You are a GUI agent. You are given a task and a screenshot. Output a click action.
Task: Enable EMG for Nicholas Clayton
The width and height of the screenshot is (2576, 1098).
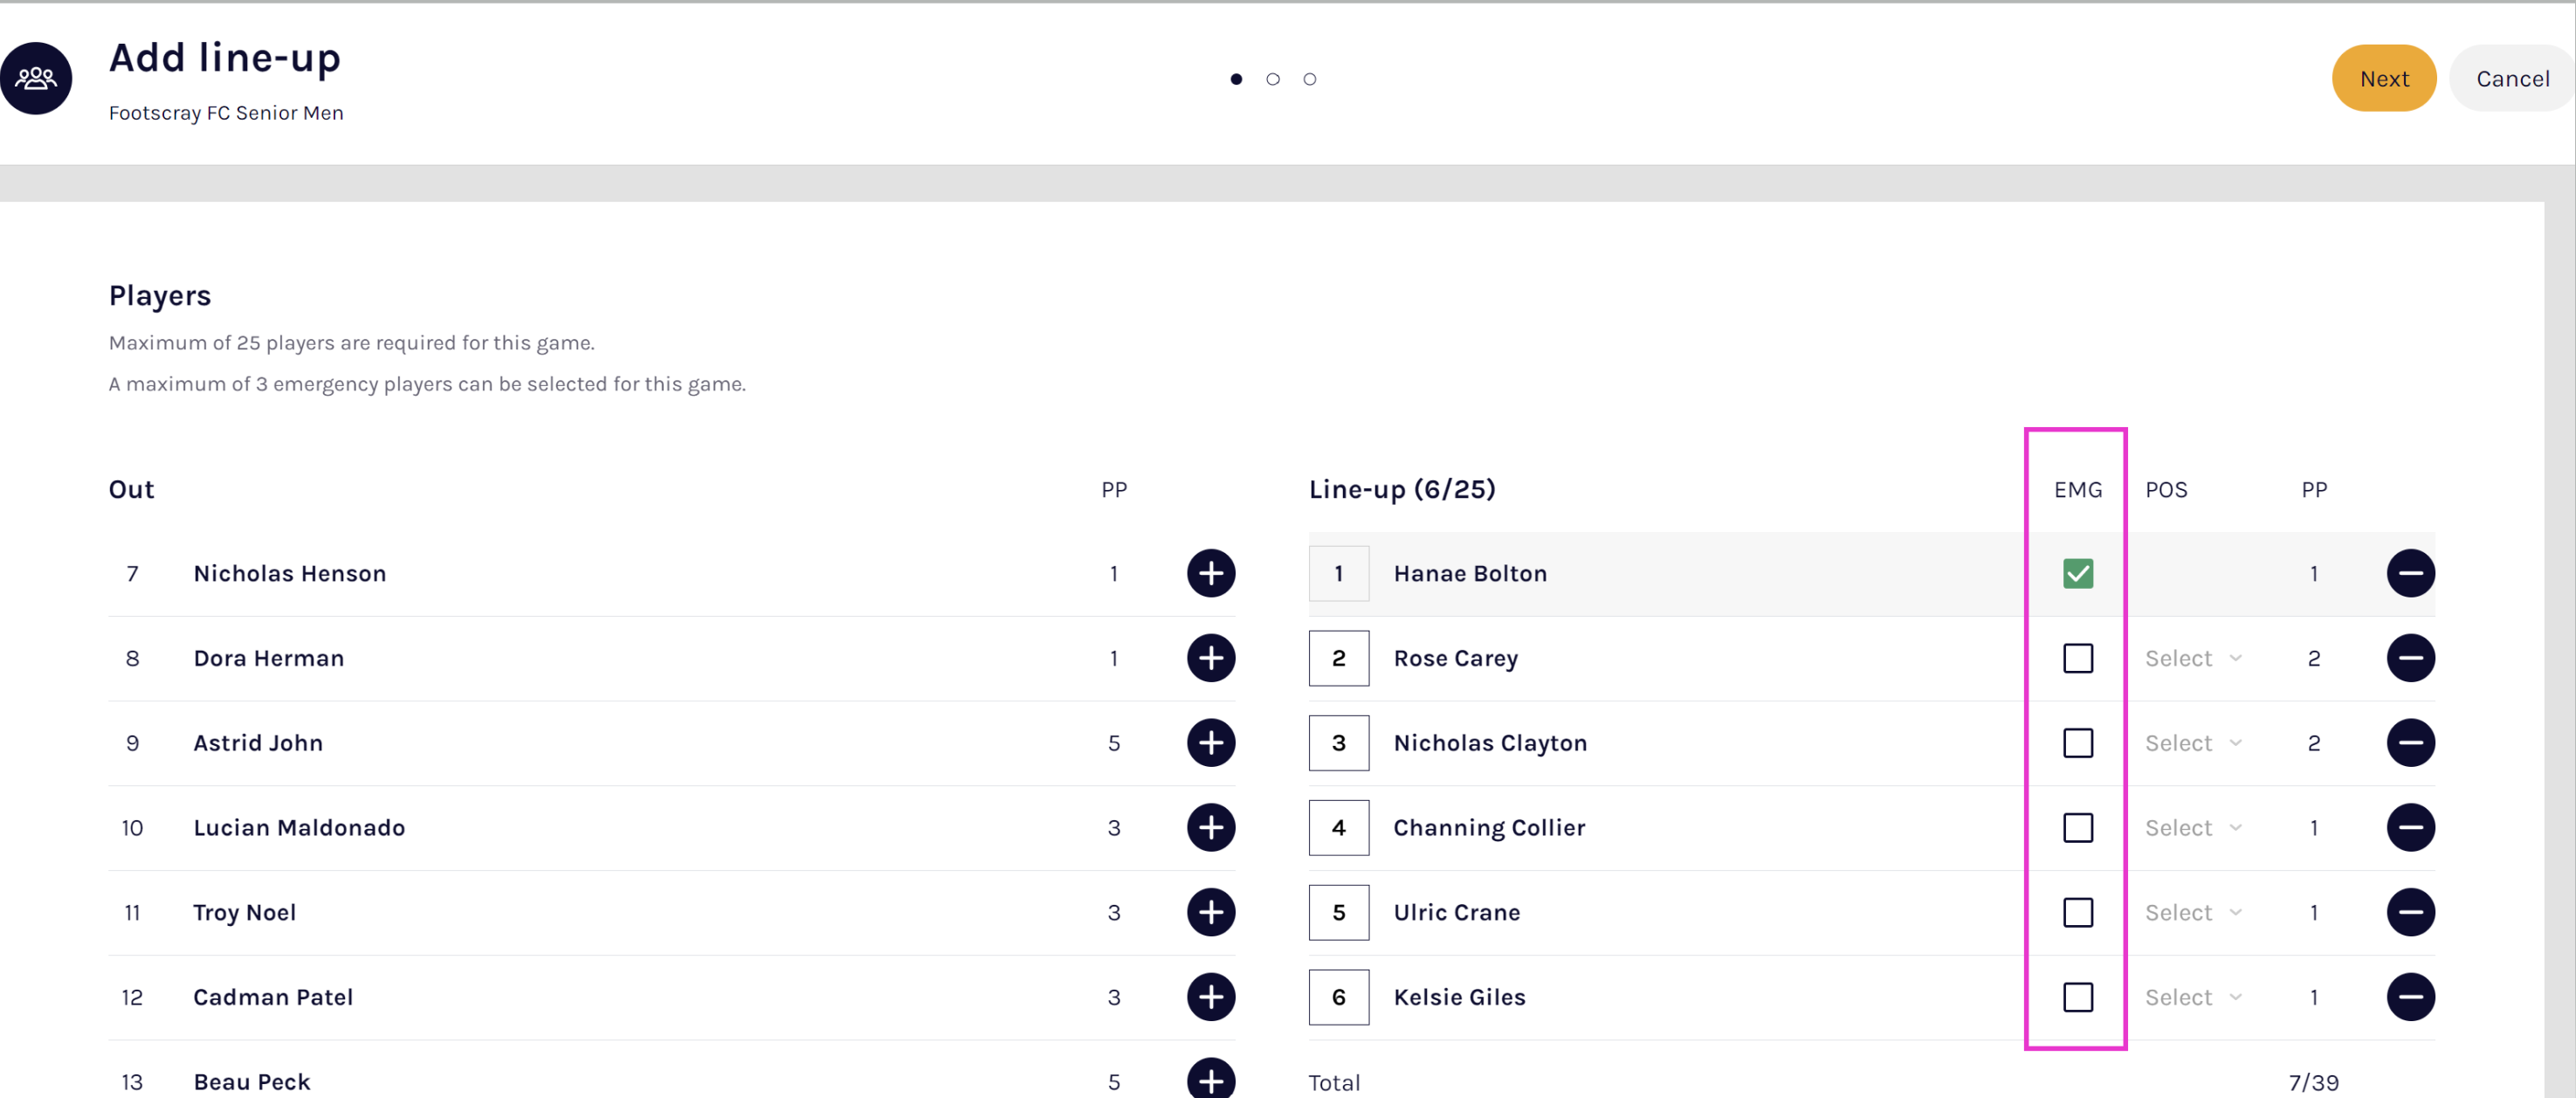pos(2078,743)
